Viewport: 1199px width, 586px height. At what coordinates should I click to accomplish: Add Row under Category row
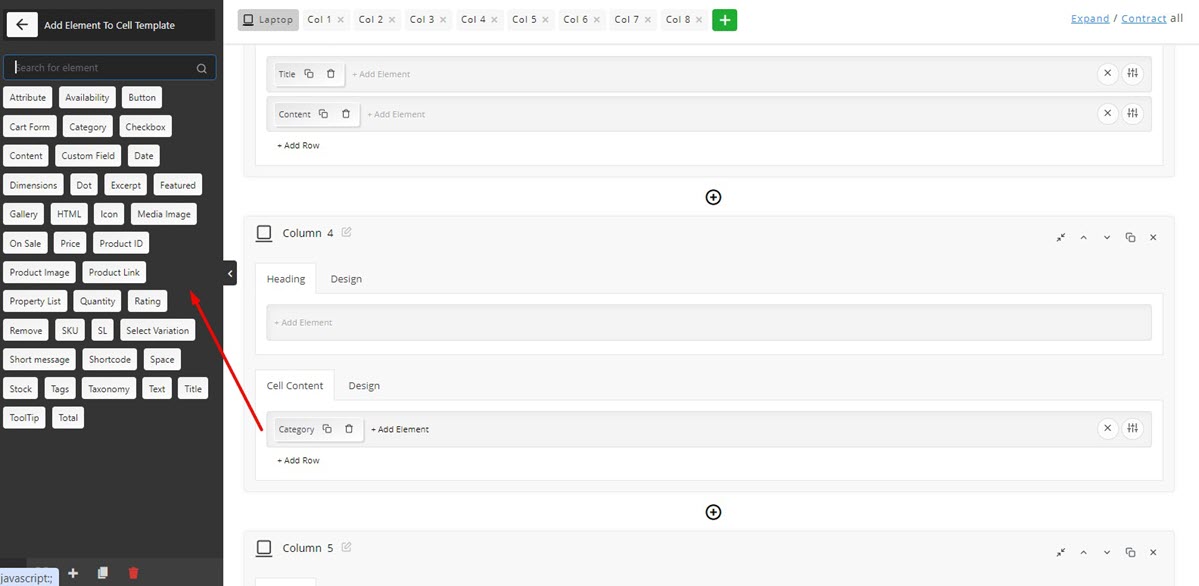(x=298, y=461)
